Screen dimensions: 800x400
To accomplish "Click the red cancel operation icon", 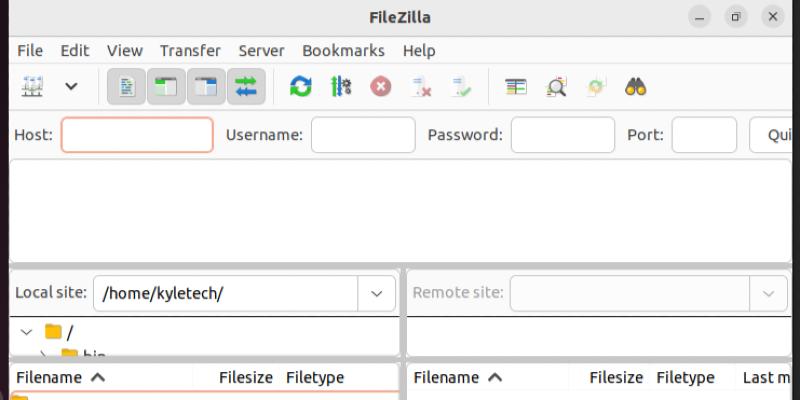I will [x=381, y=87].
